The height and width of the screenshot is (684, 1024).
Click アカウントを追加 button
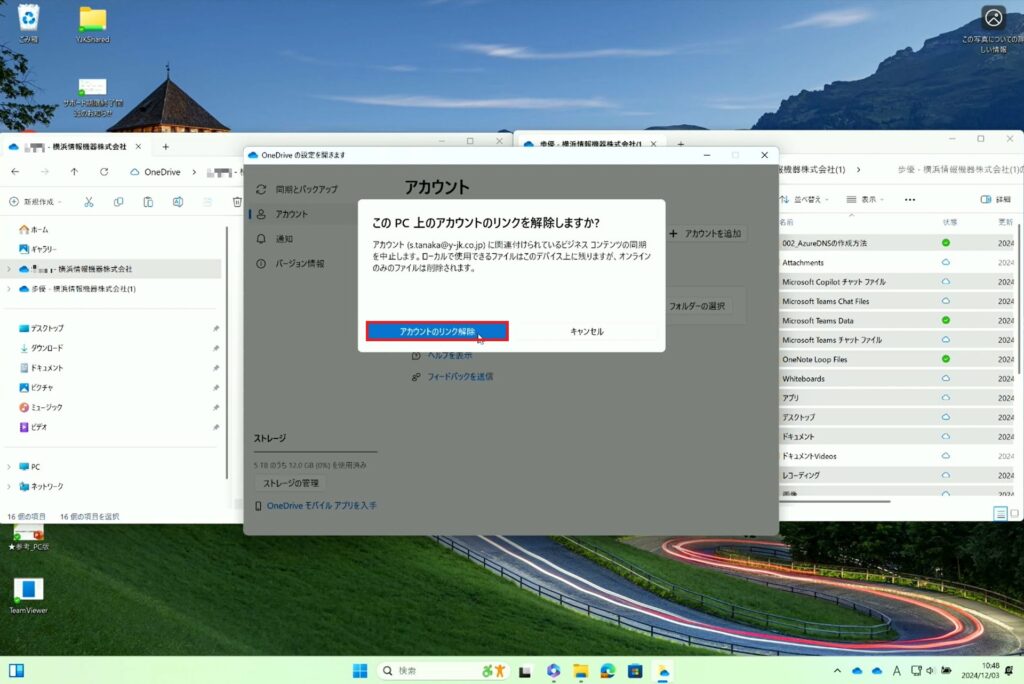point(706,233)
